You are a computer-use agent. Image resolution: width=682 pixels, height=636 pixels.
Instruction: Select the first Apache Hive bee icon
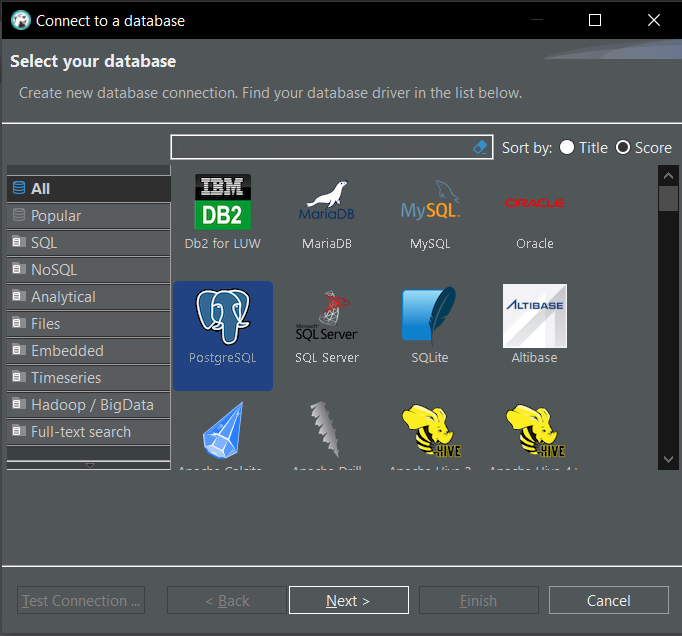[x=431, y=431]
